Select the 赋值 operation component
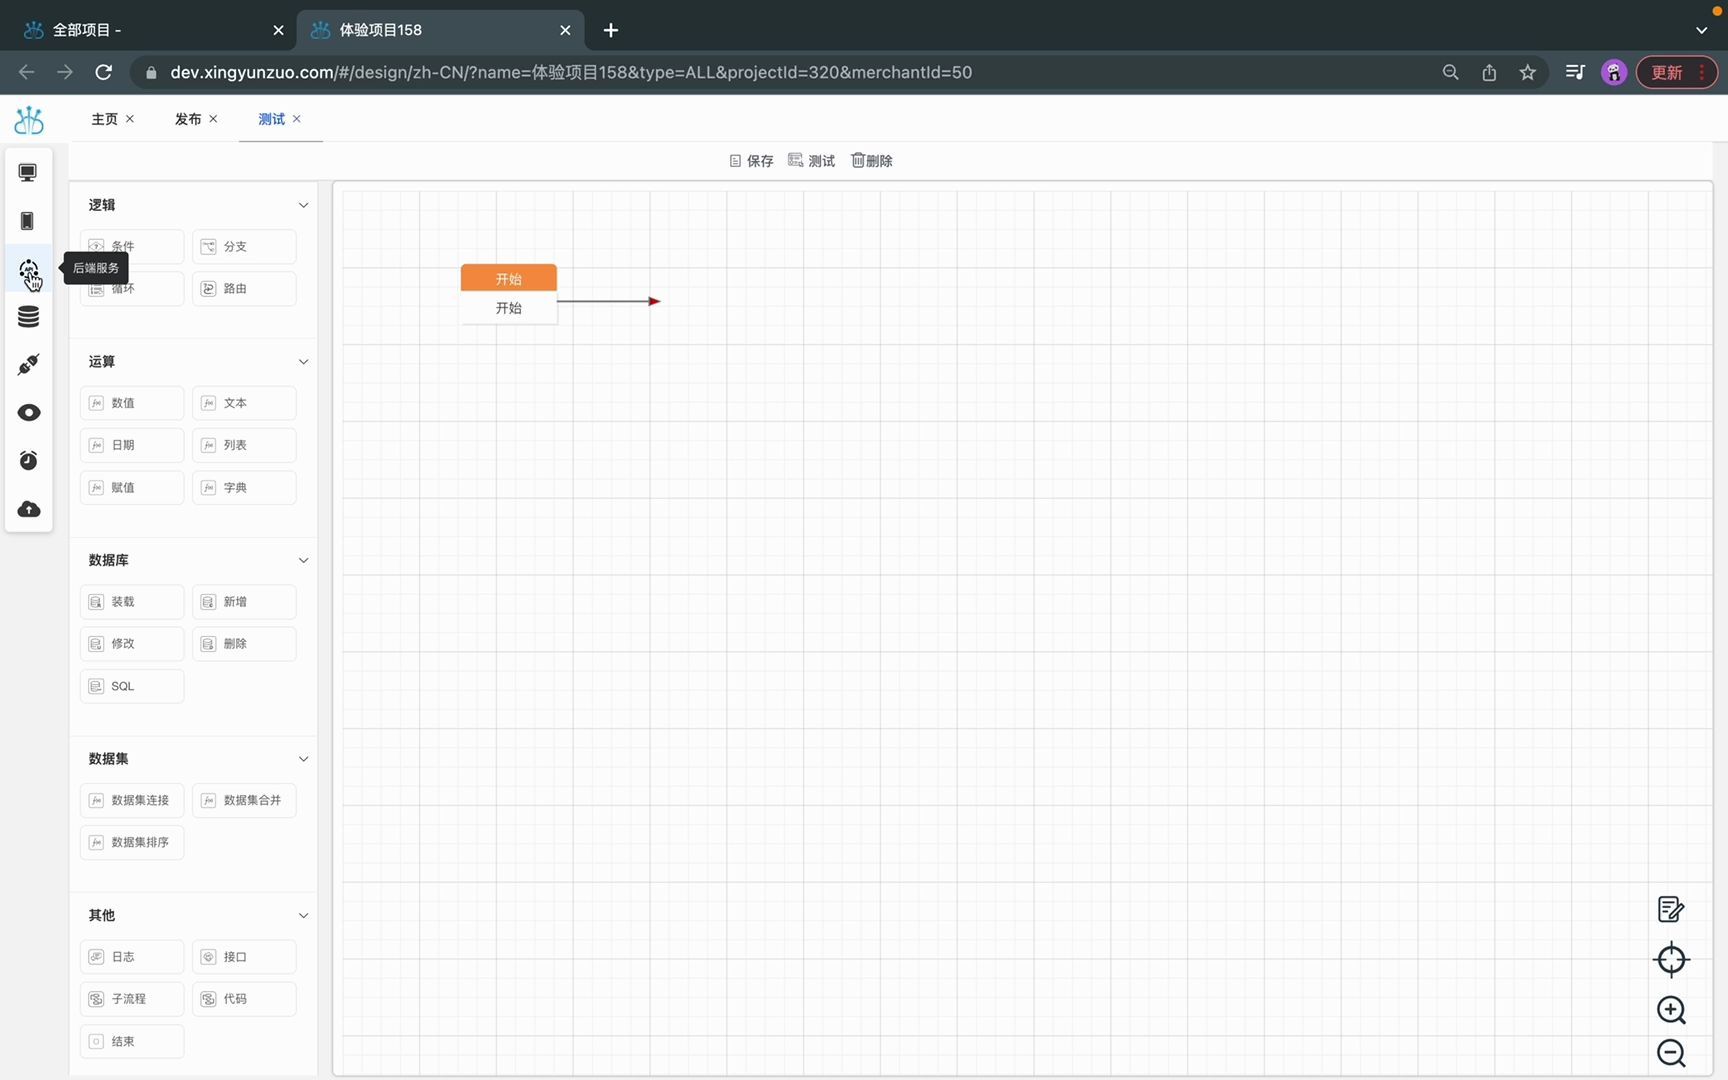 (x=132, y=488)
